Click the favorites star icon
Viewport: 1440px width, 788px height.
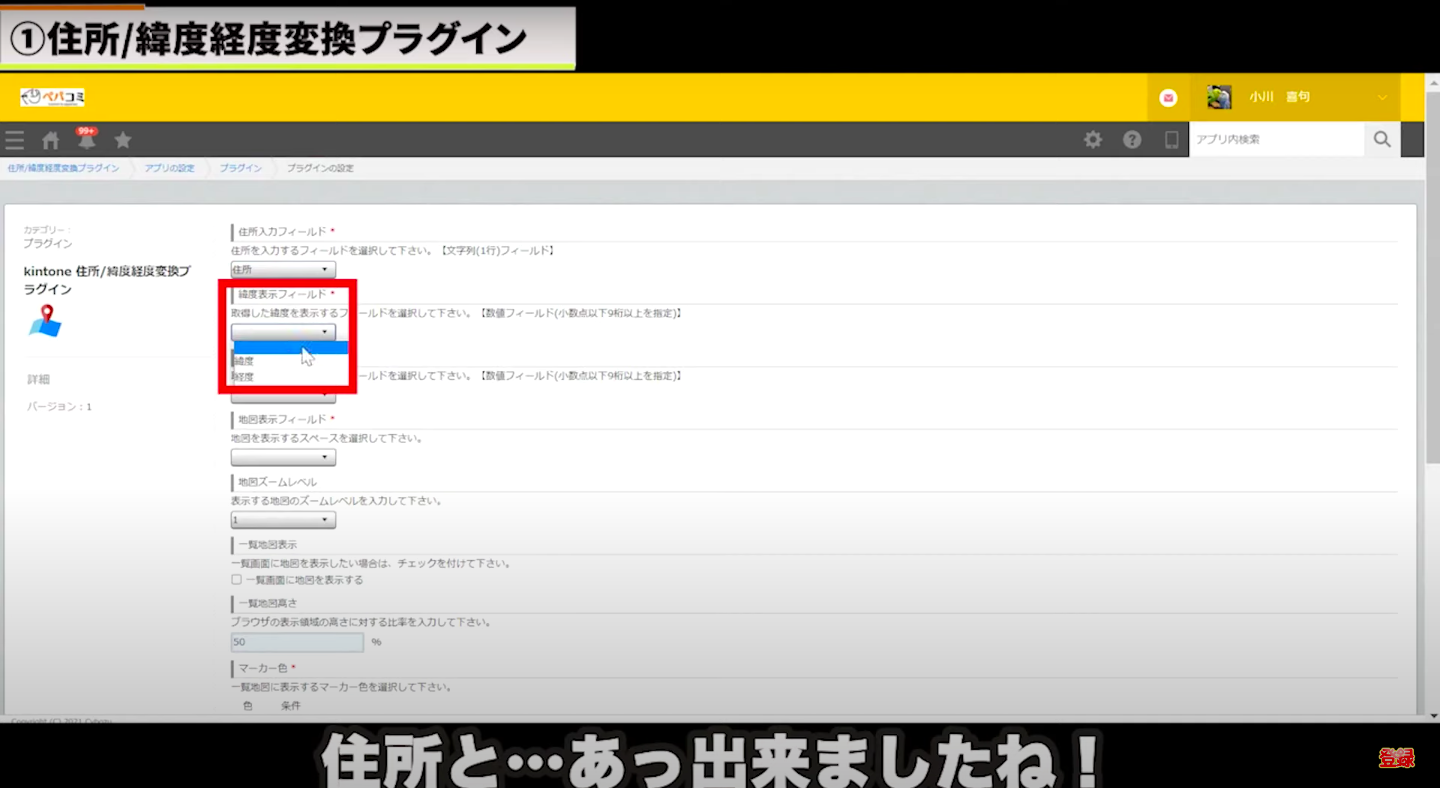click(123, 140)
